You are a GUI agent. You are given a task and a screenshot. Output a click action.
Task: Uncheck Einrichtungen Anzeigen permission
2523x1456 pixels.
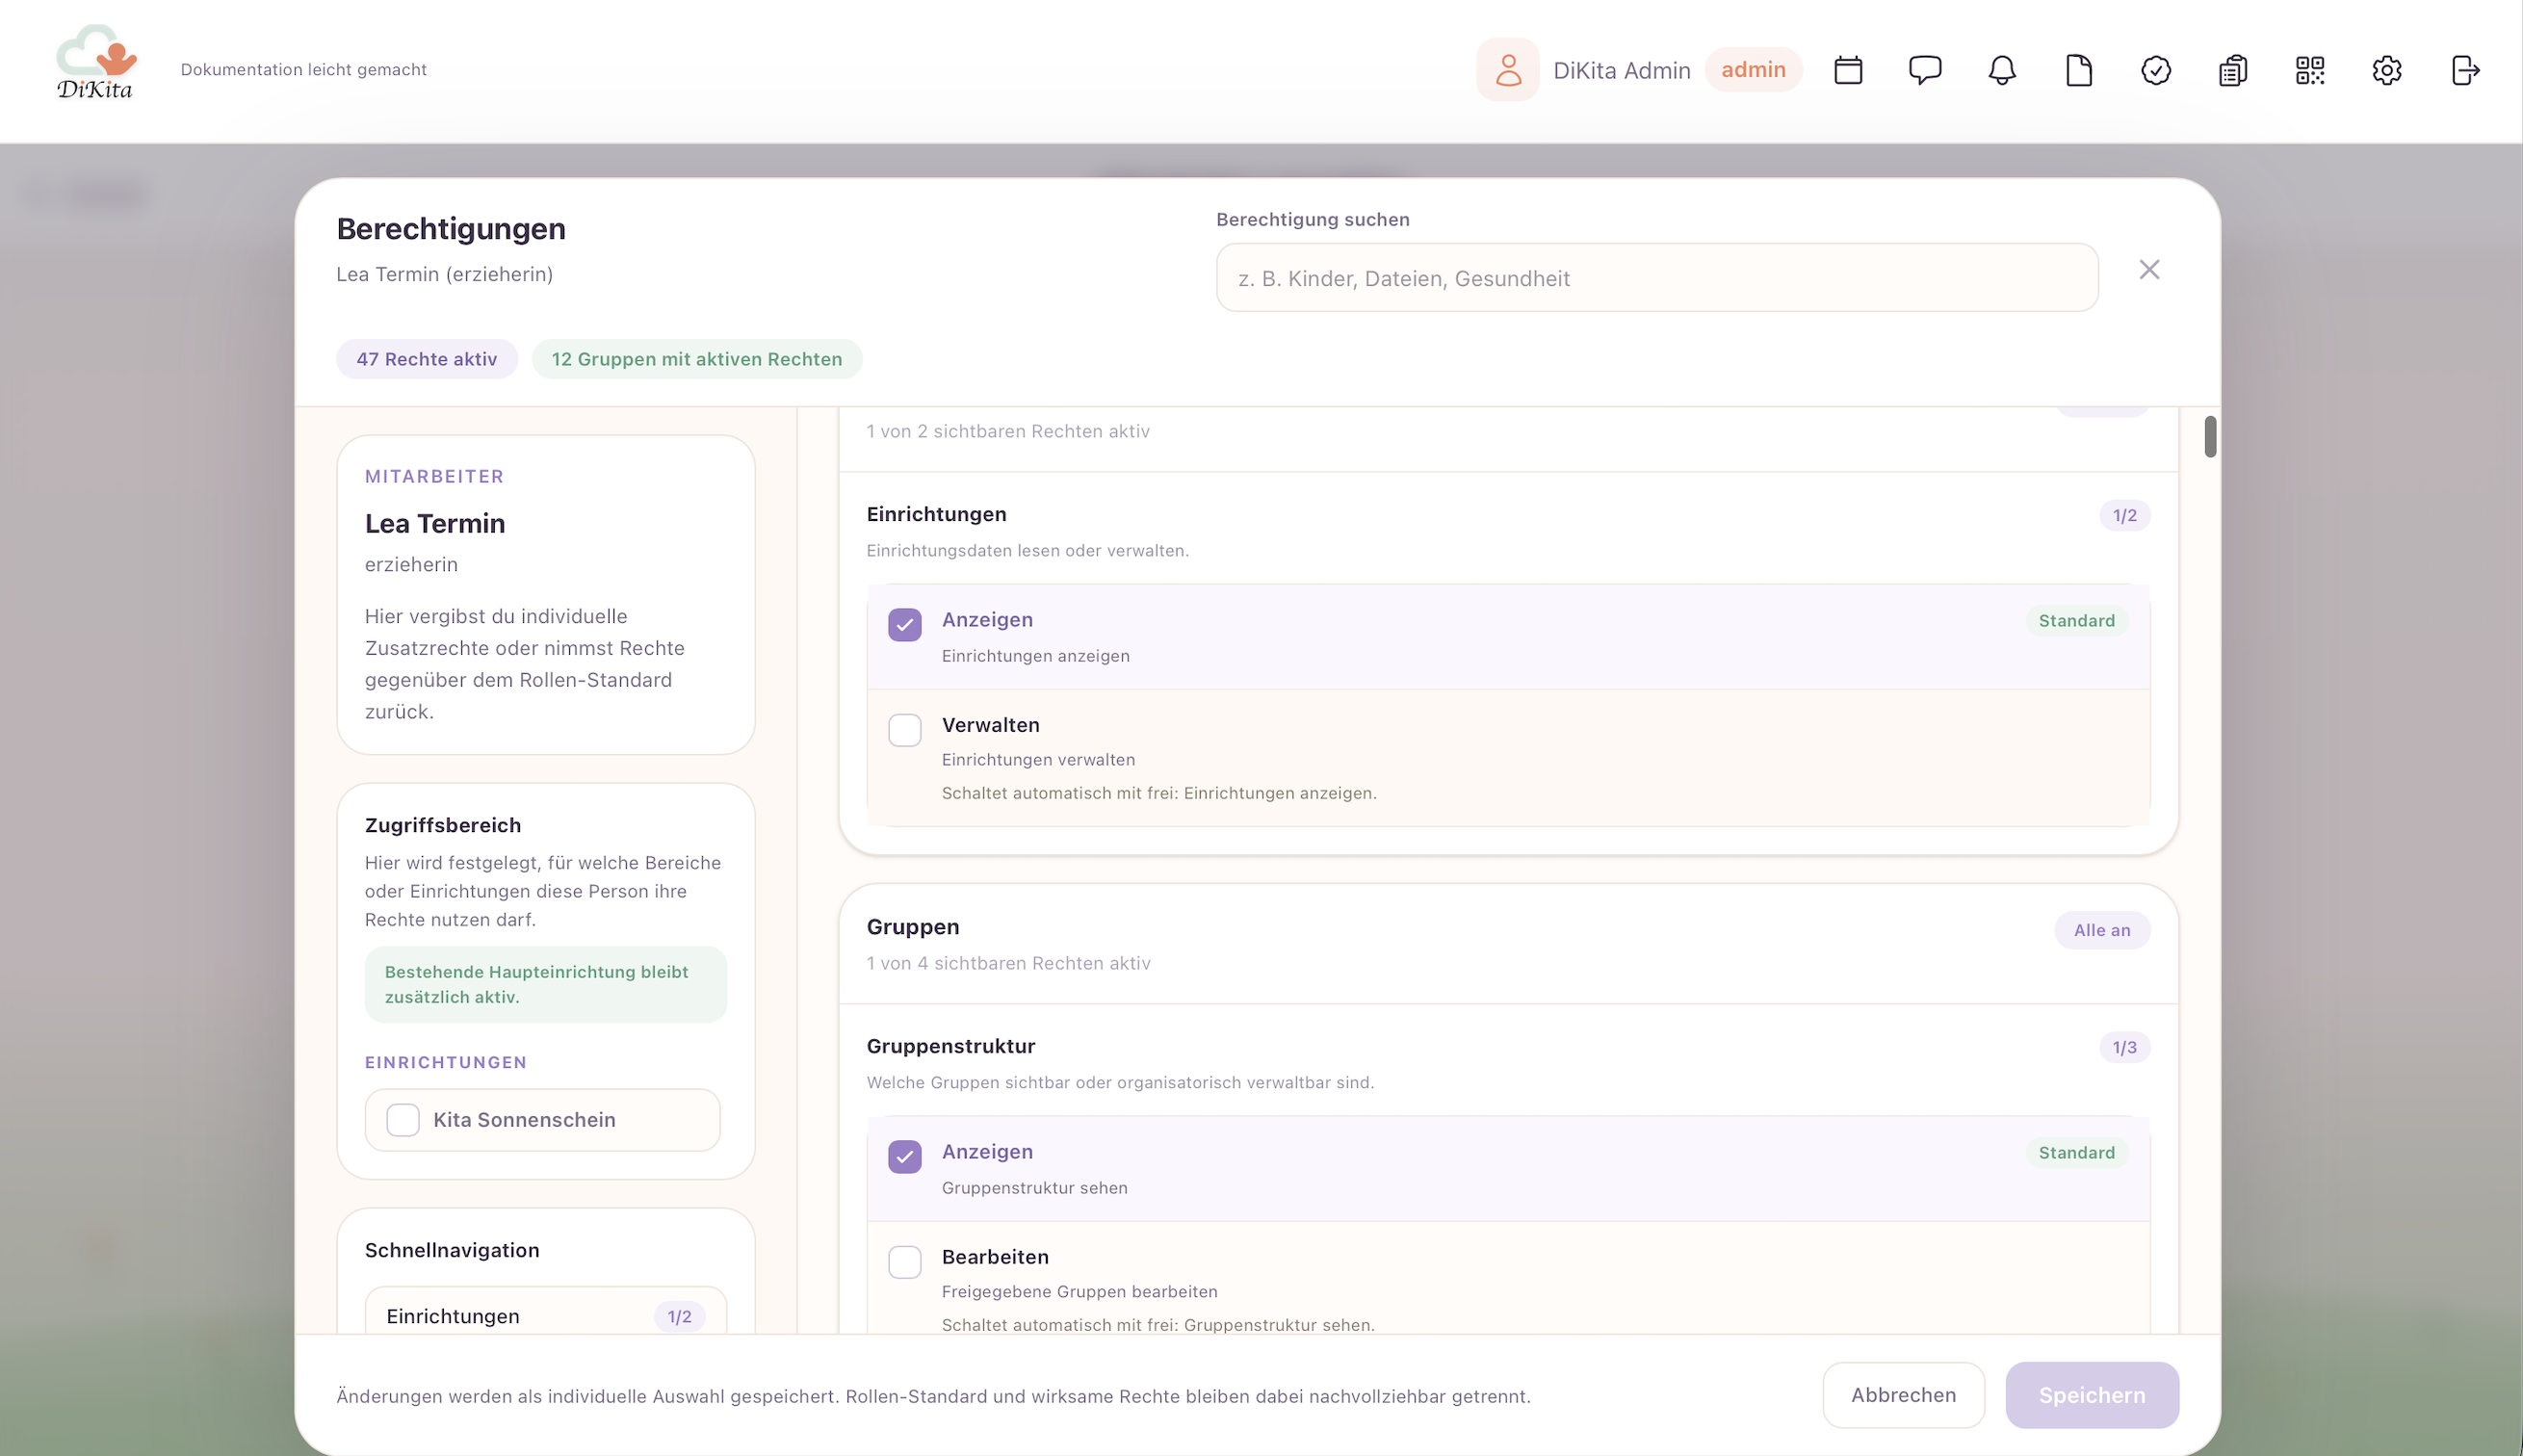tap(905, 625)
